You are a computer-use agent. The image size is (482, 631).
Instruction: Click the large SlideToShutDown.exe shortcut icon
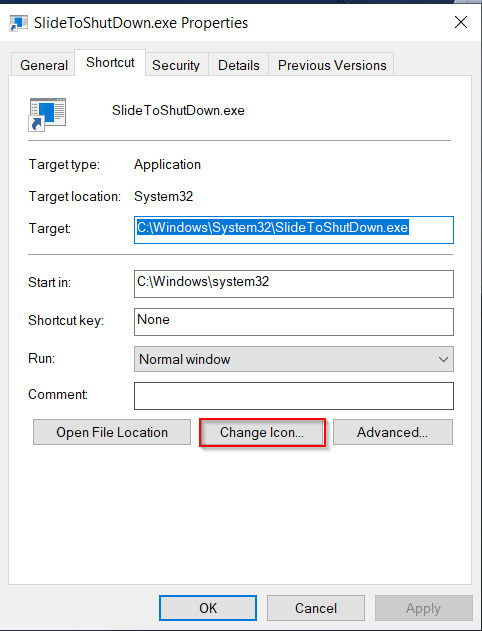pos(47,114)
